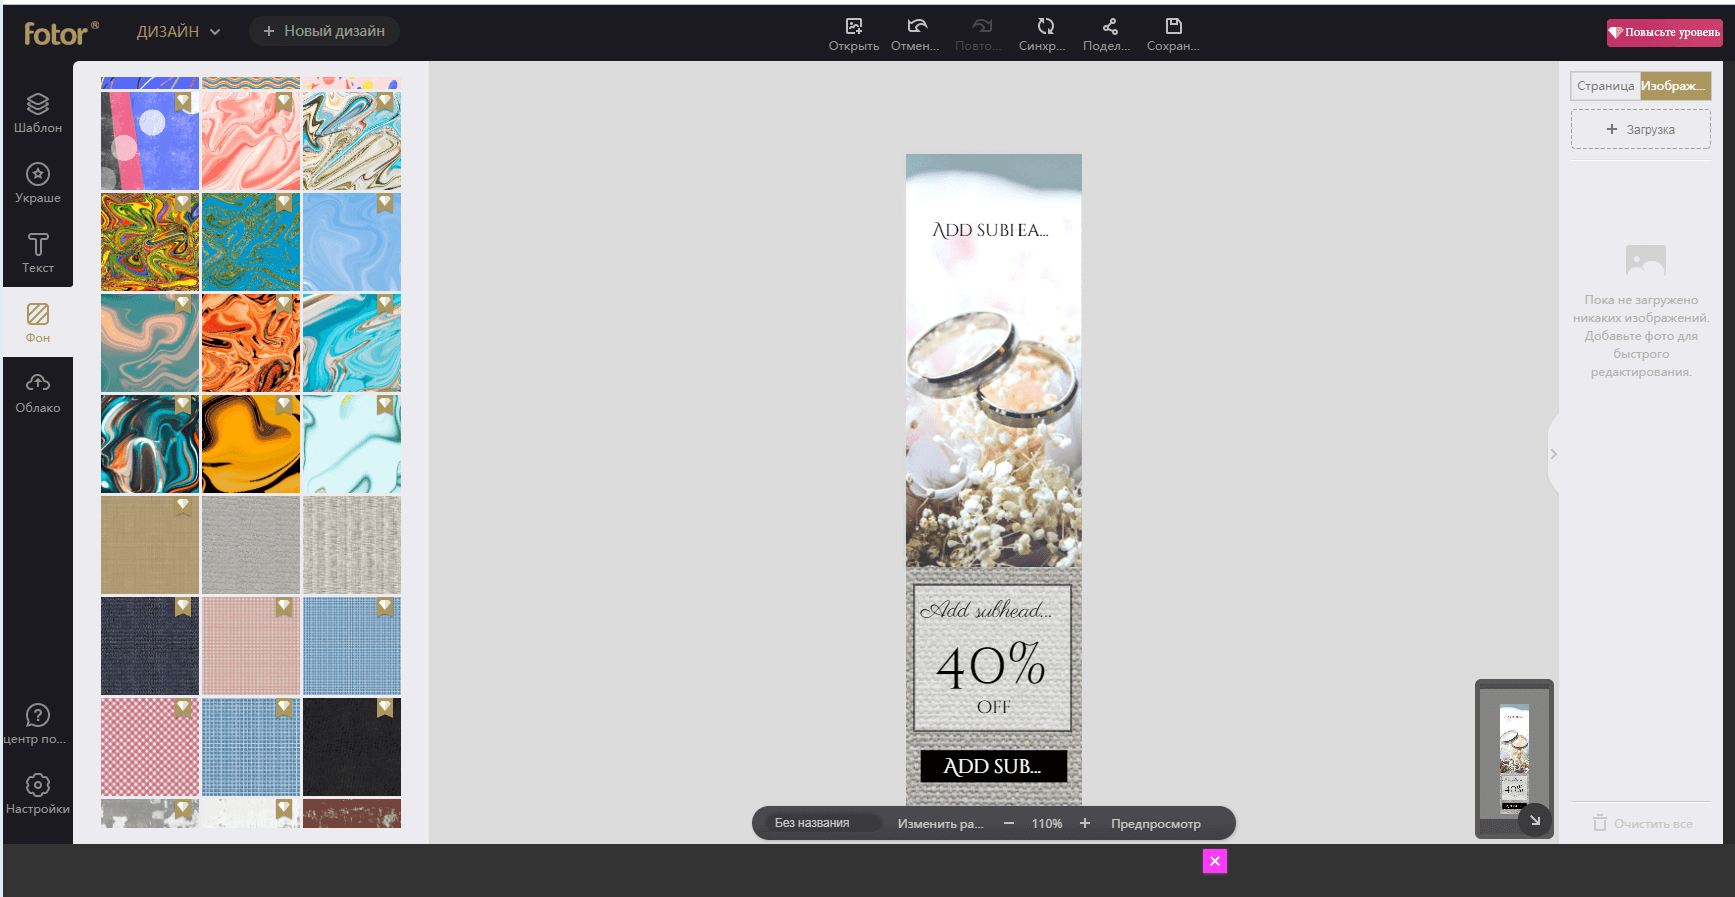This screenshot has height=897, width=1735.
Task: Open the Шаблон templates panel
Action: tap(38, 112)
